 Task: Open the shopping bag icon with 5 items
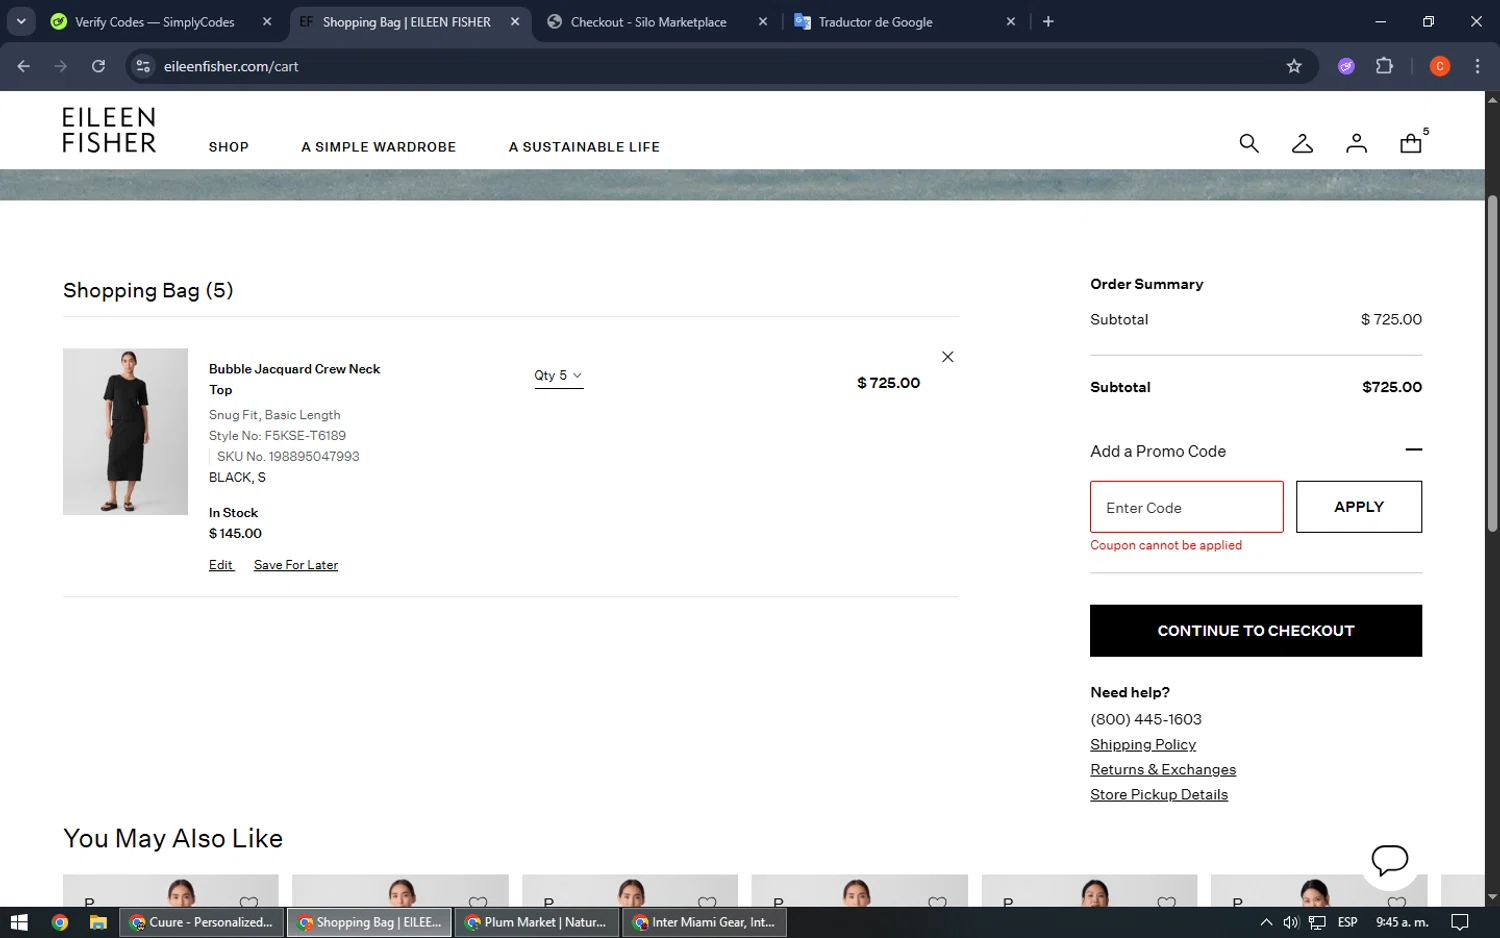[1411, 143]
